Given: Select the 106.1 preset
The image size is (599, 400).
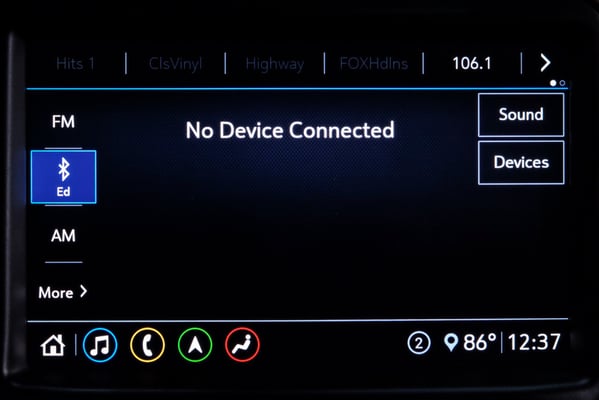Looking at the screenshot, I should [x=472, y=63].
